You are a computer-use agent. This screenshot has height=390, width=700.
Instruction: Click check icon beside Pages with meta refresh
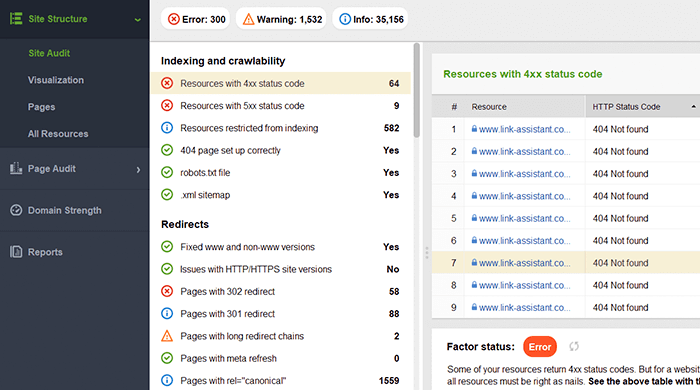click(x=167, y=358)
